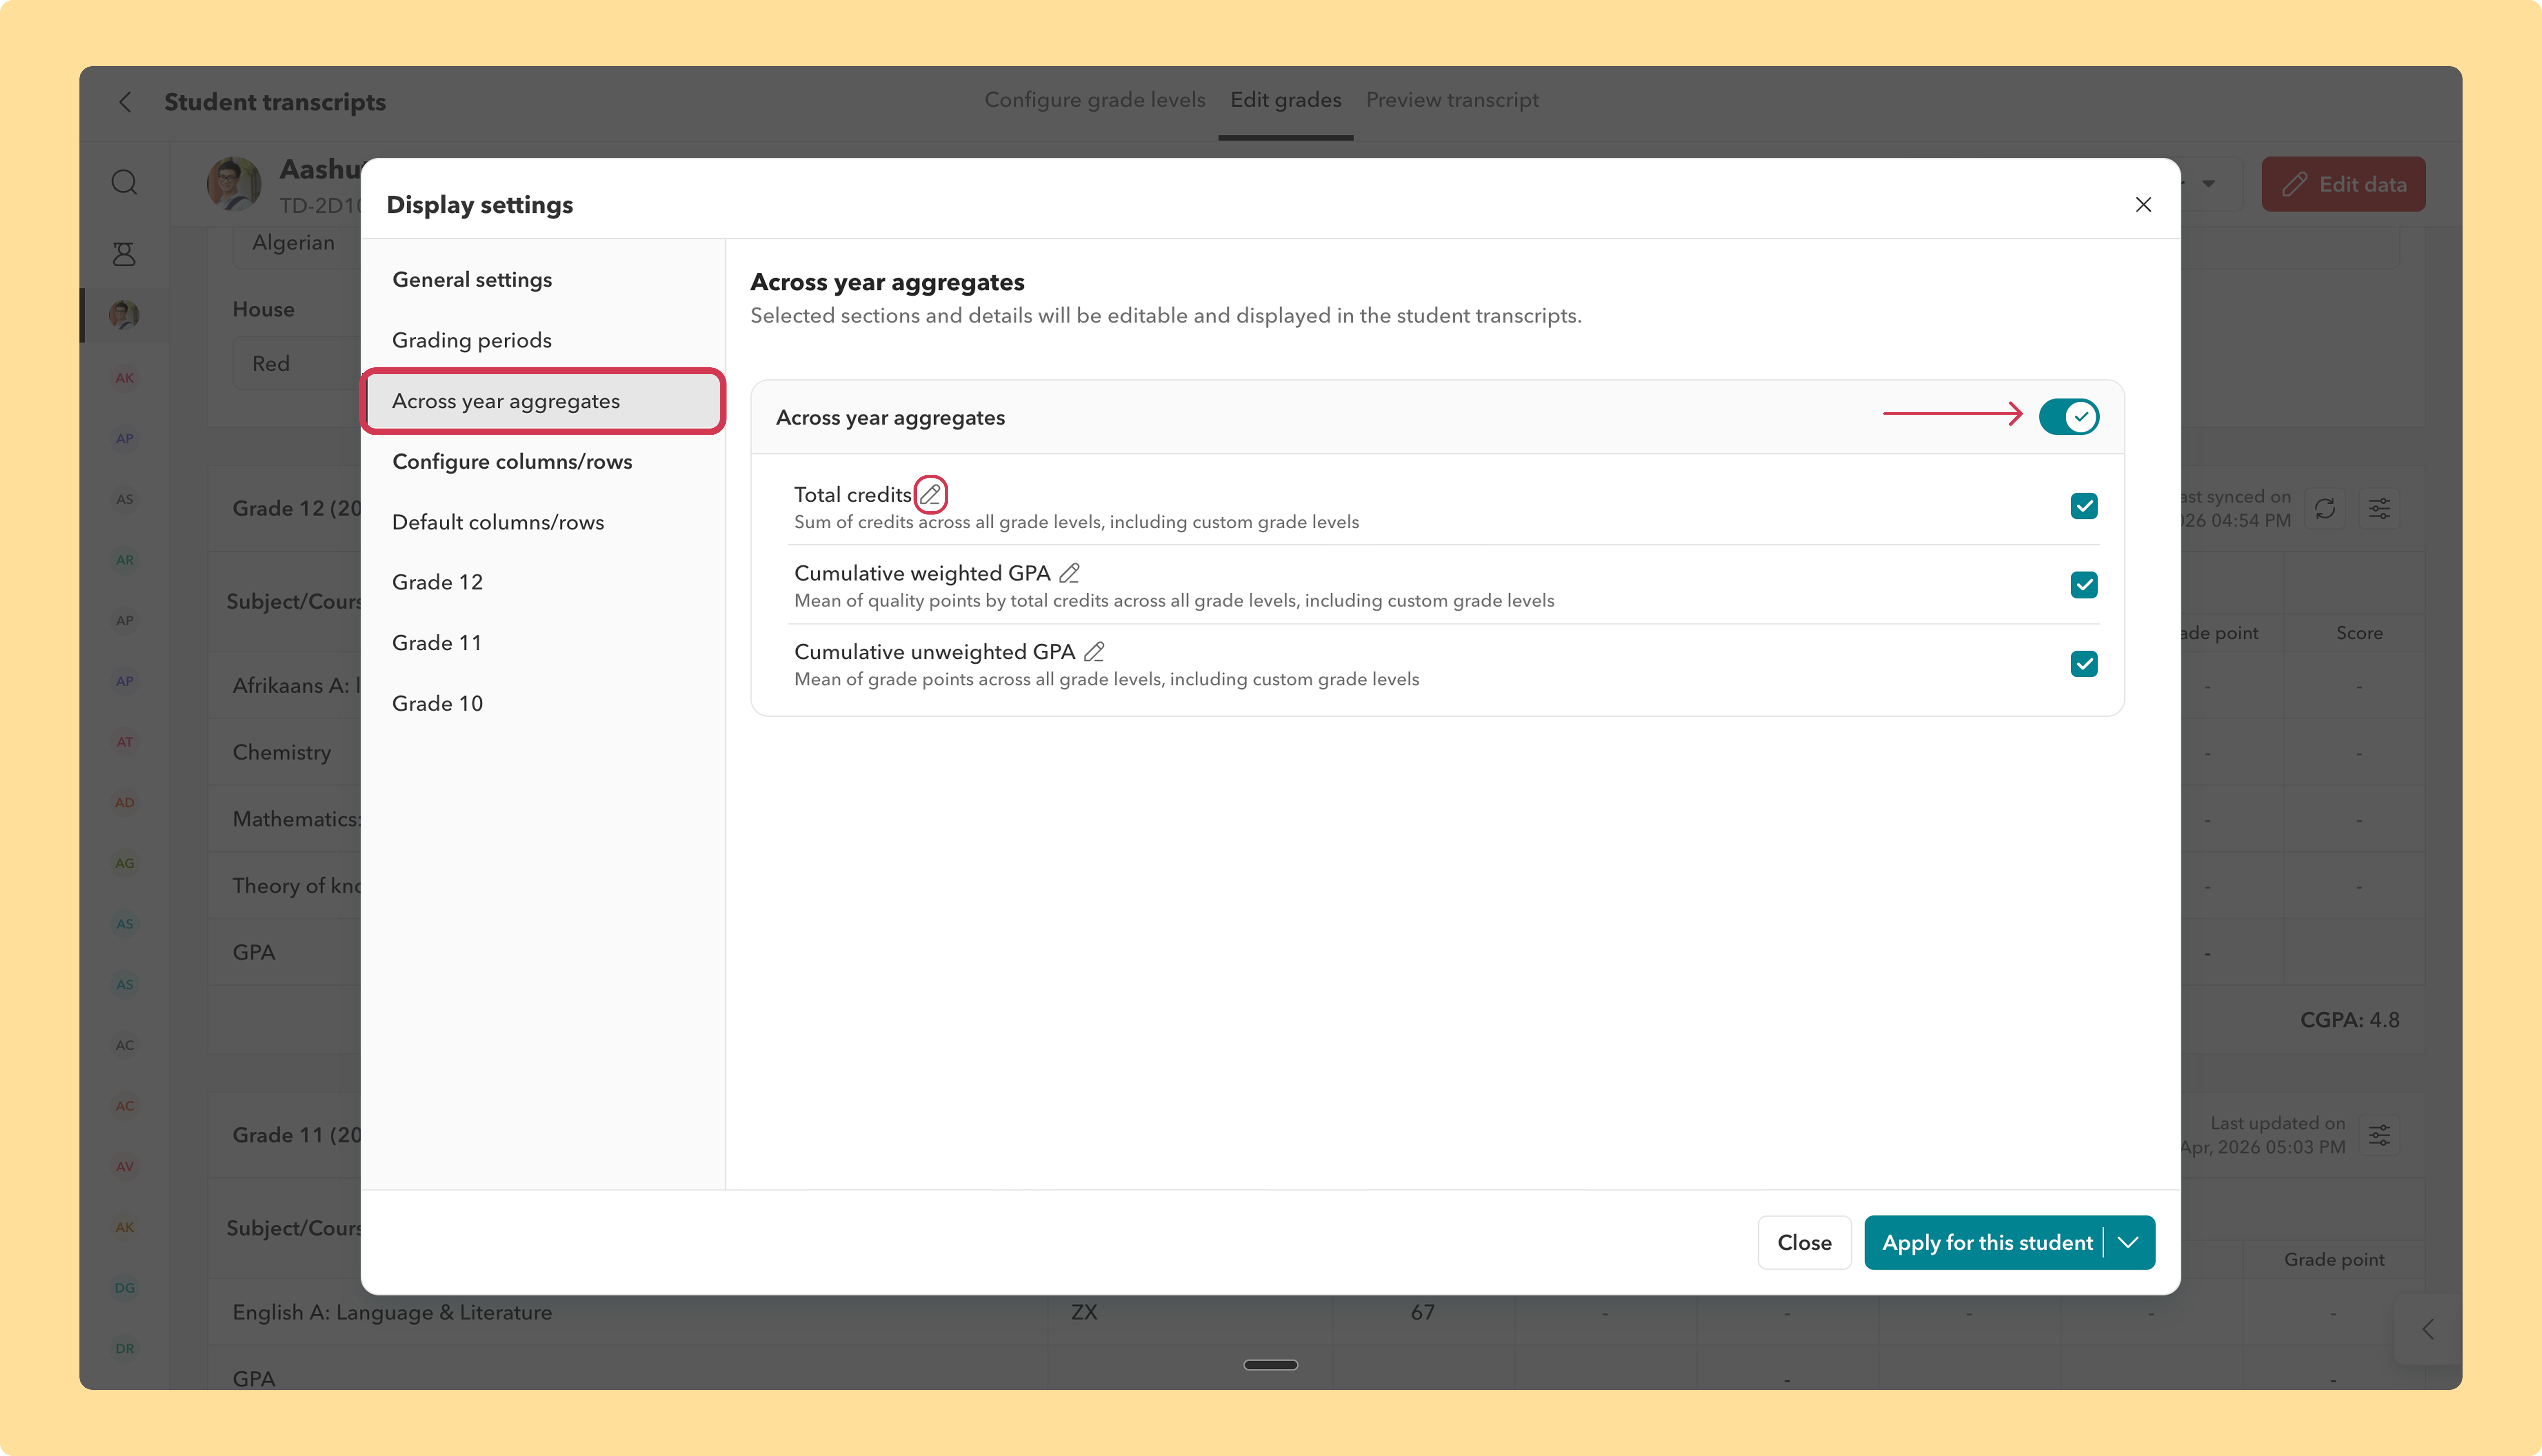Viewport: 2542px width, 1456px height.
Task: Sync Grade 12 data with refresh icon
Action: [2325, 509]
